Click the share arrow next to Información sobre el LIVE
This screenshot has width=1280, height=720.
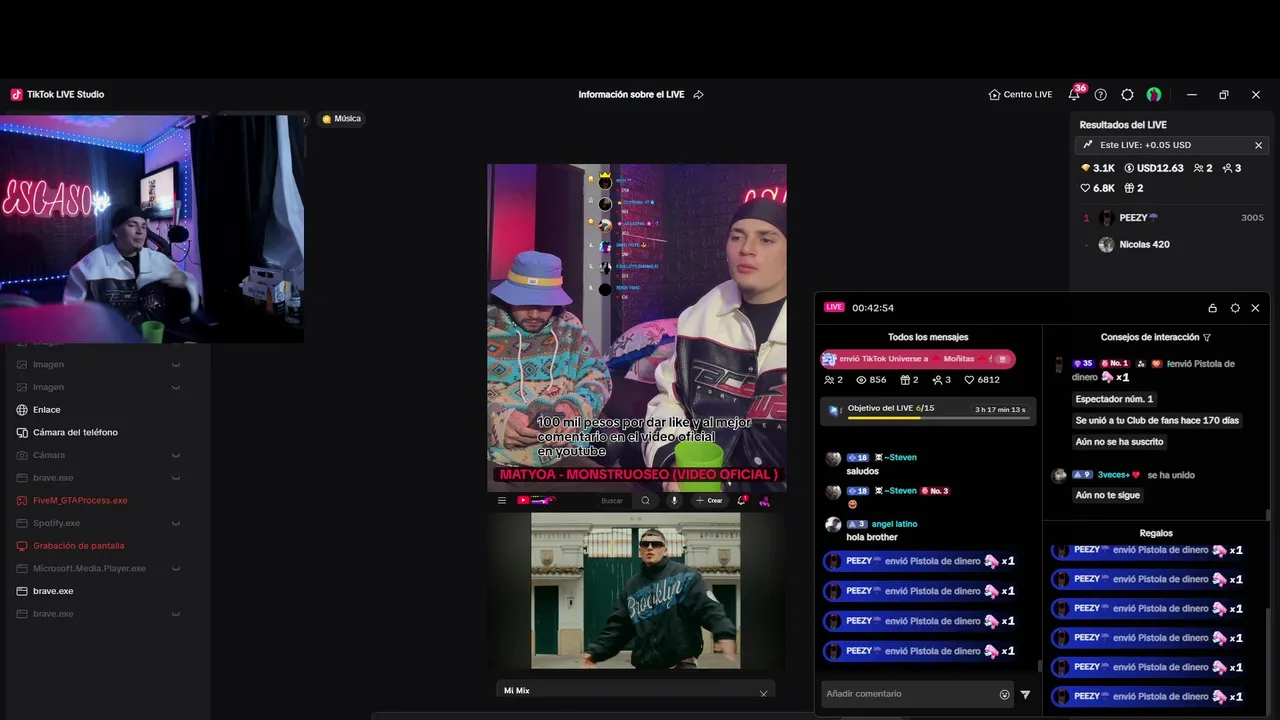(698, 95)
